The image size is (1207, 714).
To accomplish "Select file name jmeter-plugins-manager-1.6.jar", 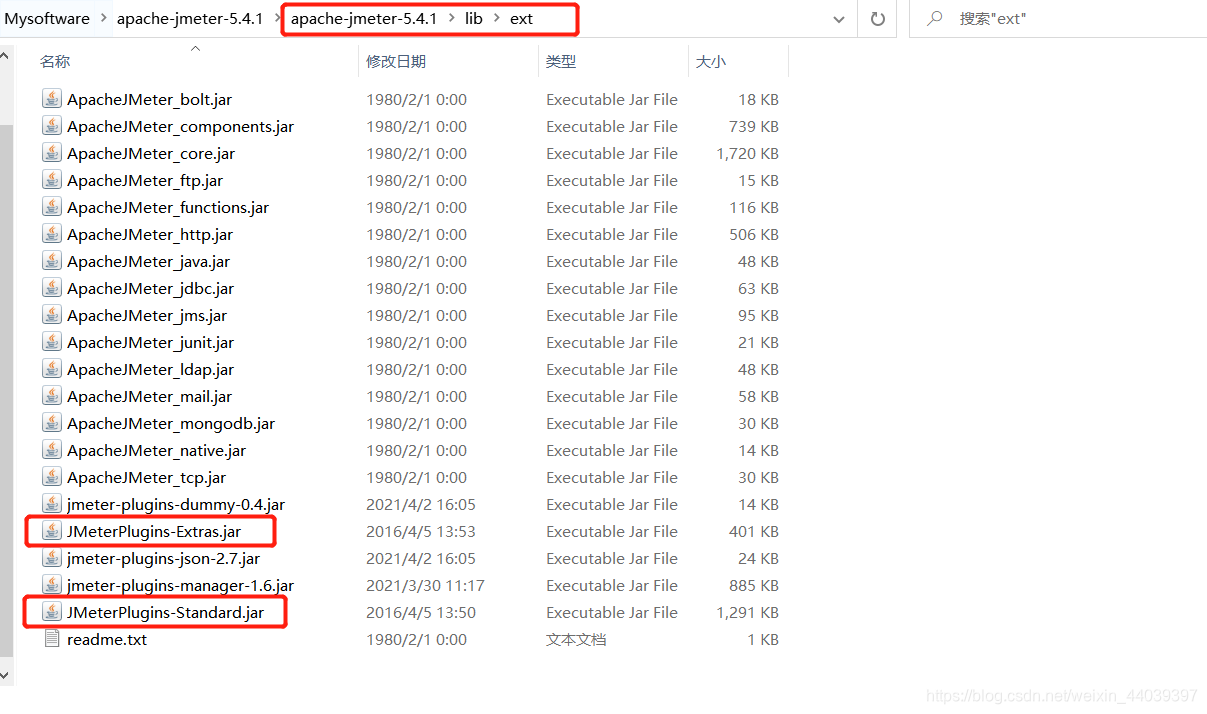I will pyautogui.click(x=180, y=585).
